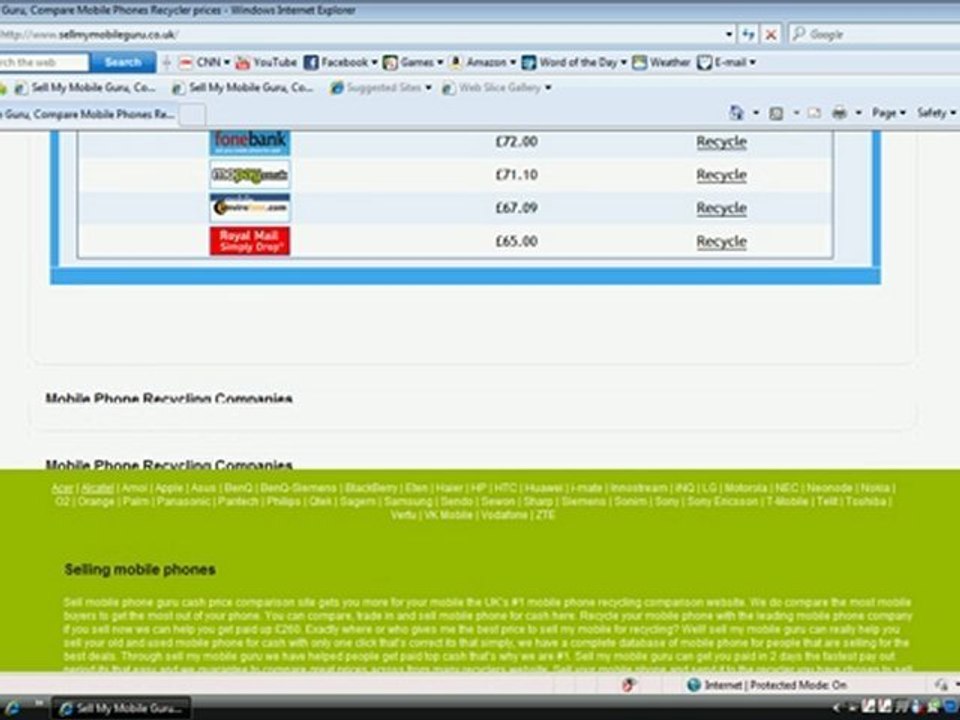Click the red stop loading icon
Viewport: 960px width, 720px height.
click(771, 34)
